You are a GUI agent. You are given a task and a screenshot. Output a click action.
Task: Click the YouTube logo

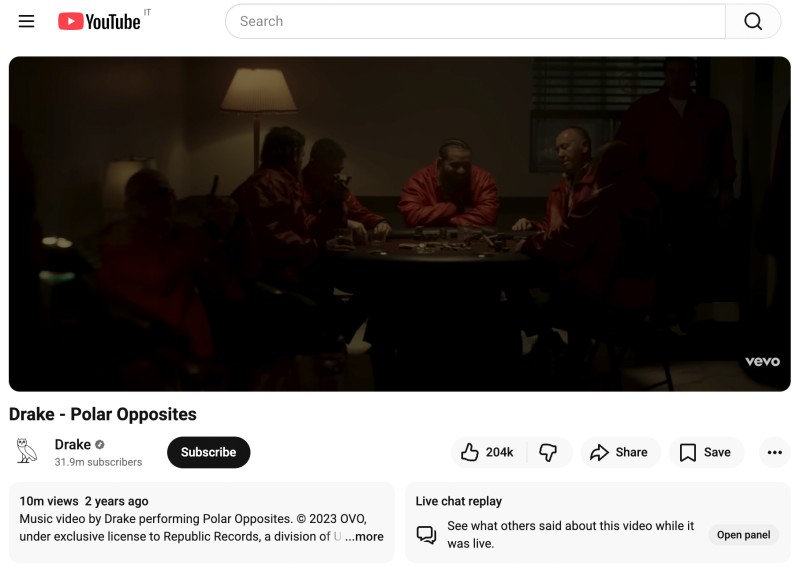point(99,21)
